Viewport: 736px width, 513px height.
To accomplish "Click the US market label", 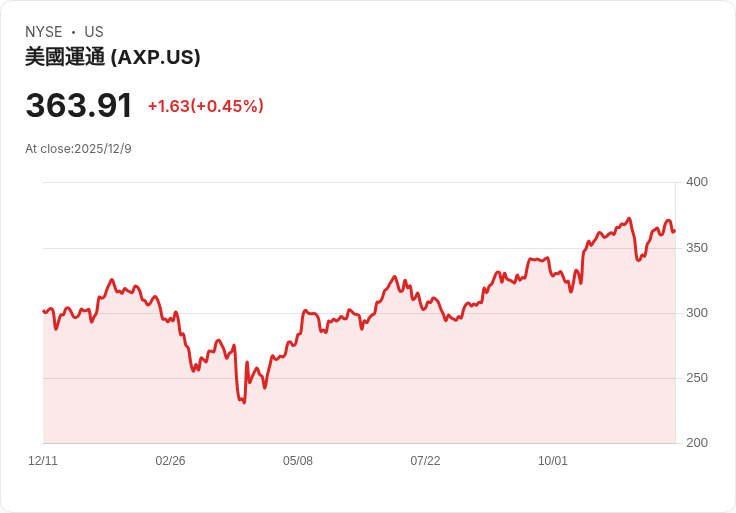I will pos(94,32).
